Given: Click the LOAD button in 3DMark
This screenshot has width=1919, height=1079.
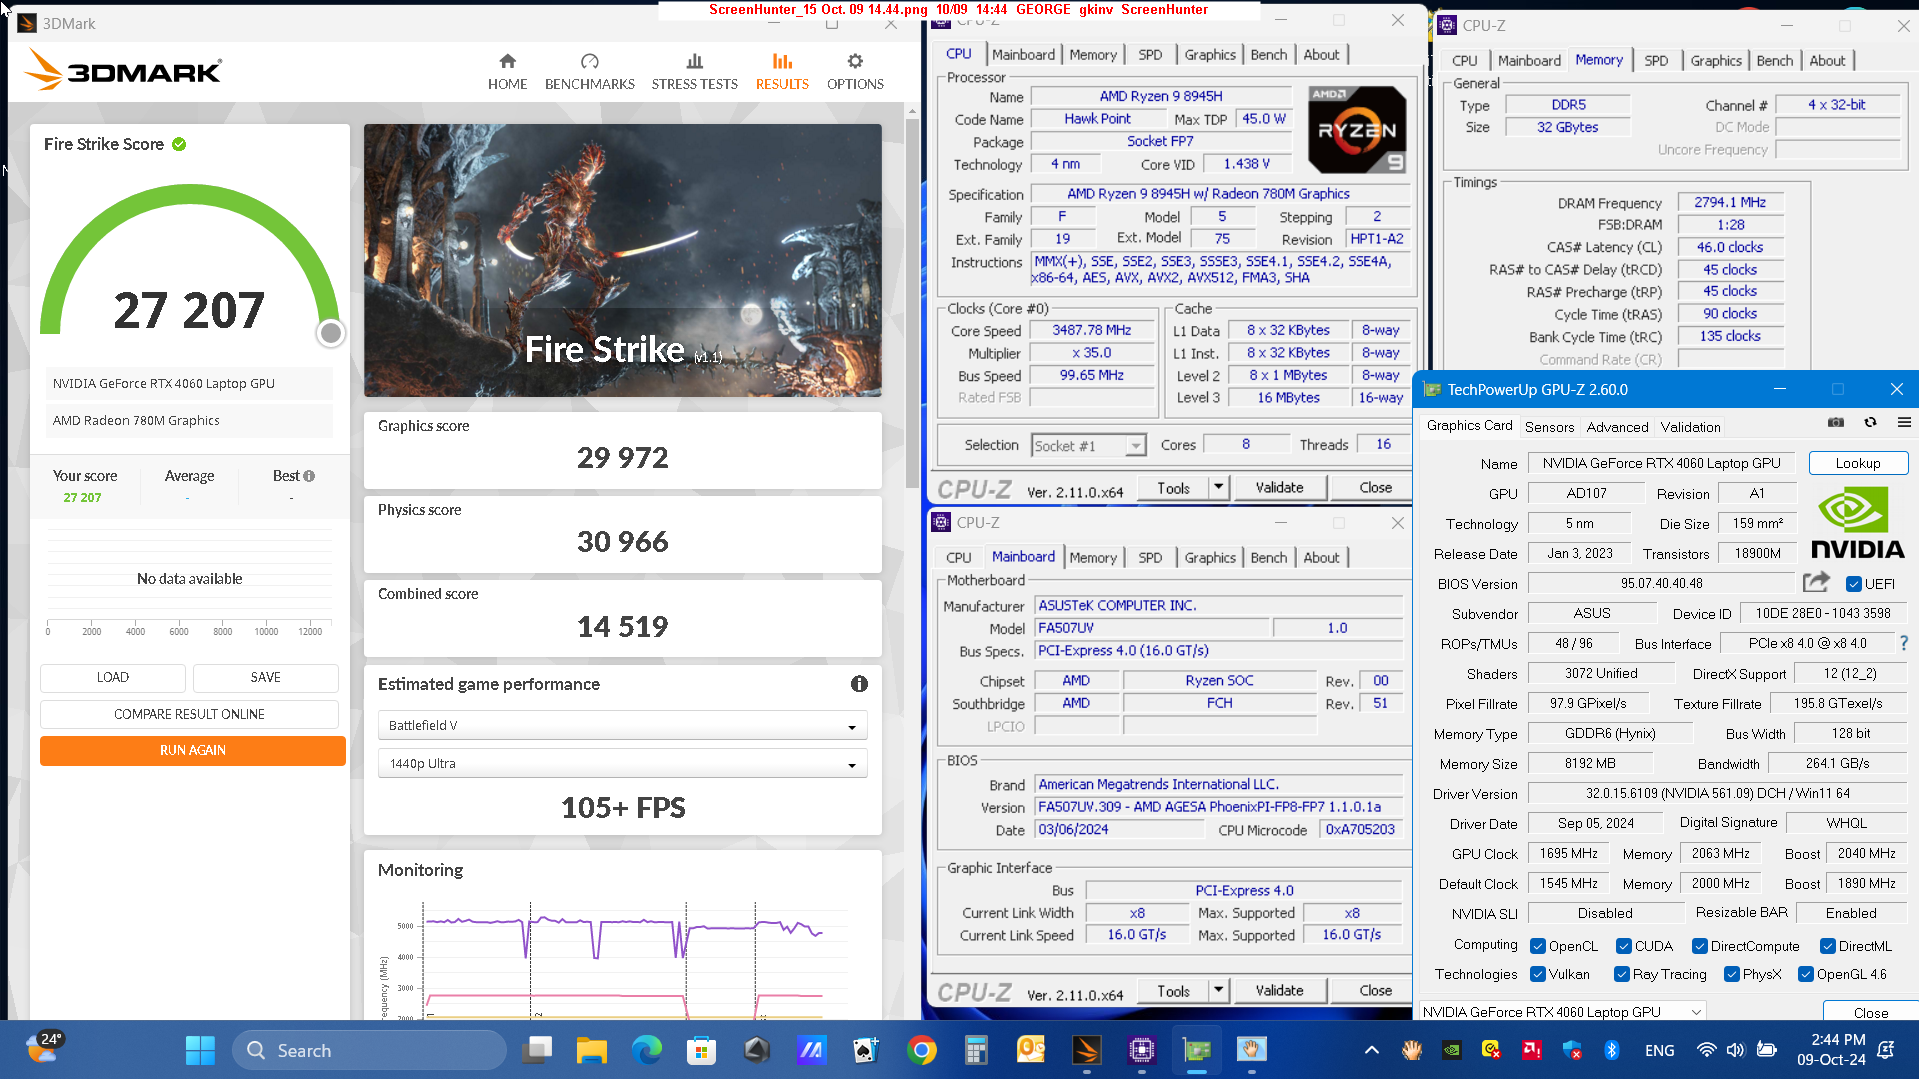Looking at the screenshot, I should [113, 677].
